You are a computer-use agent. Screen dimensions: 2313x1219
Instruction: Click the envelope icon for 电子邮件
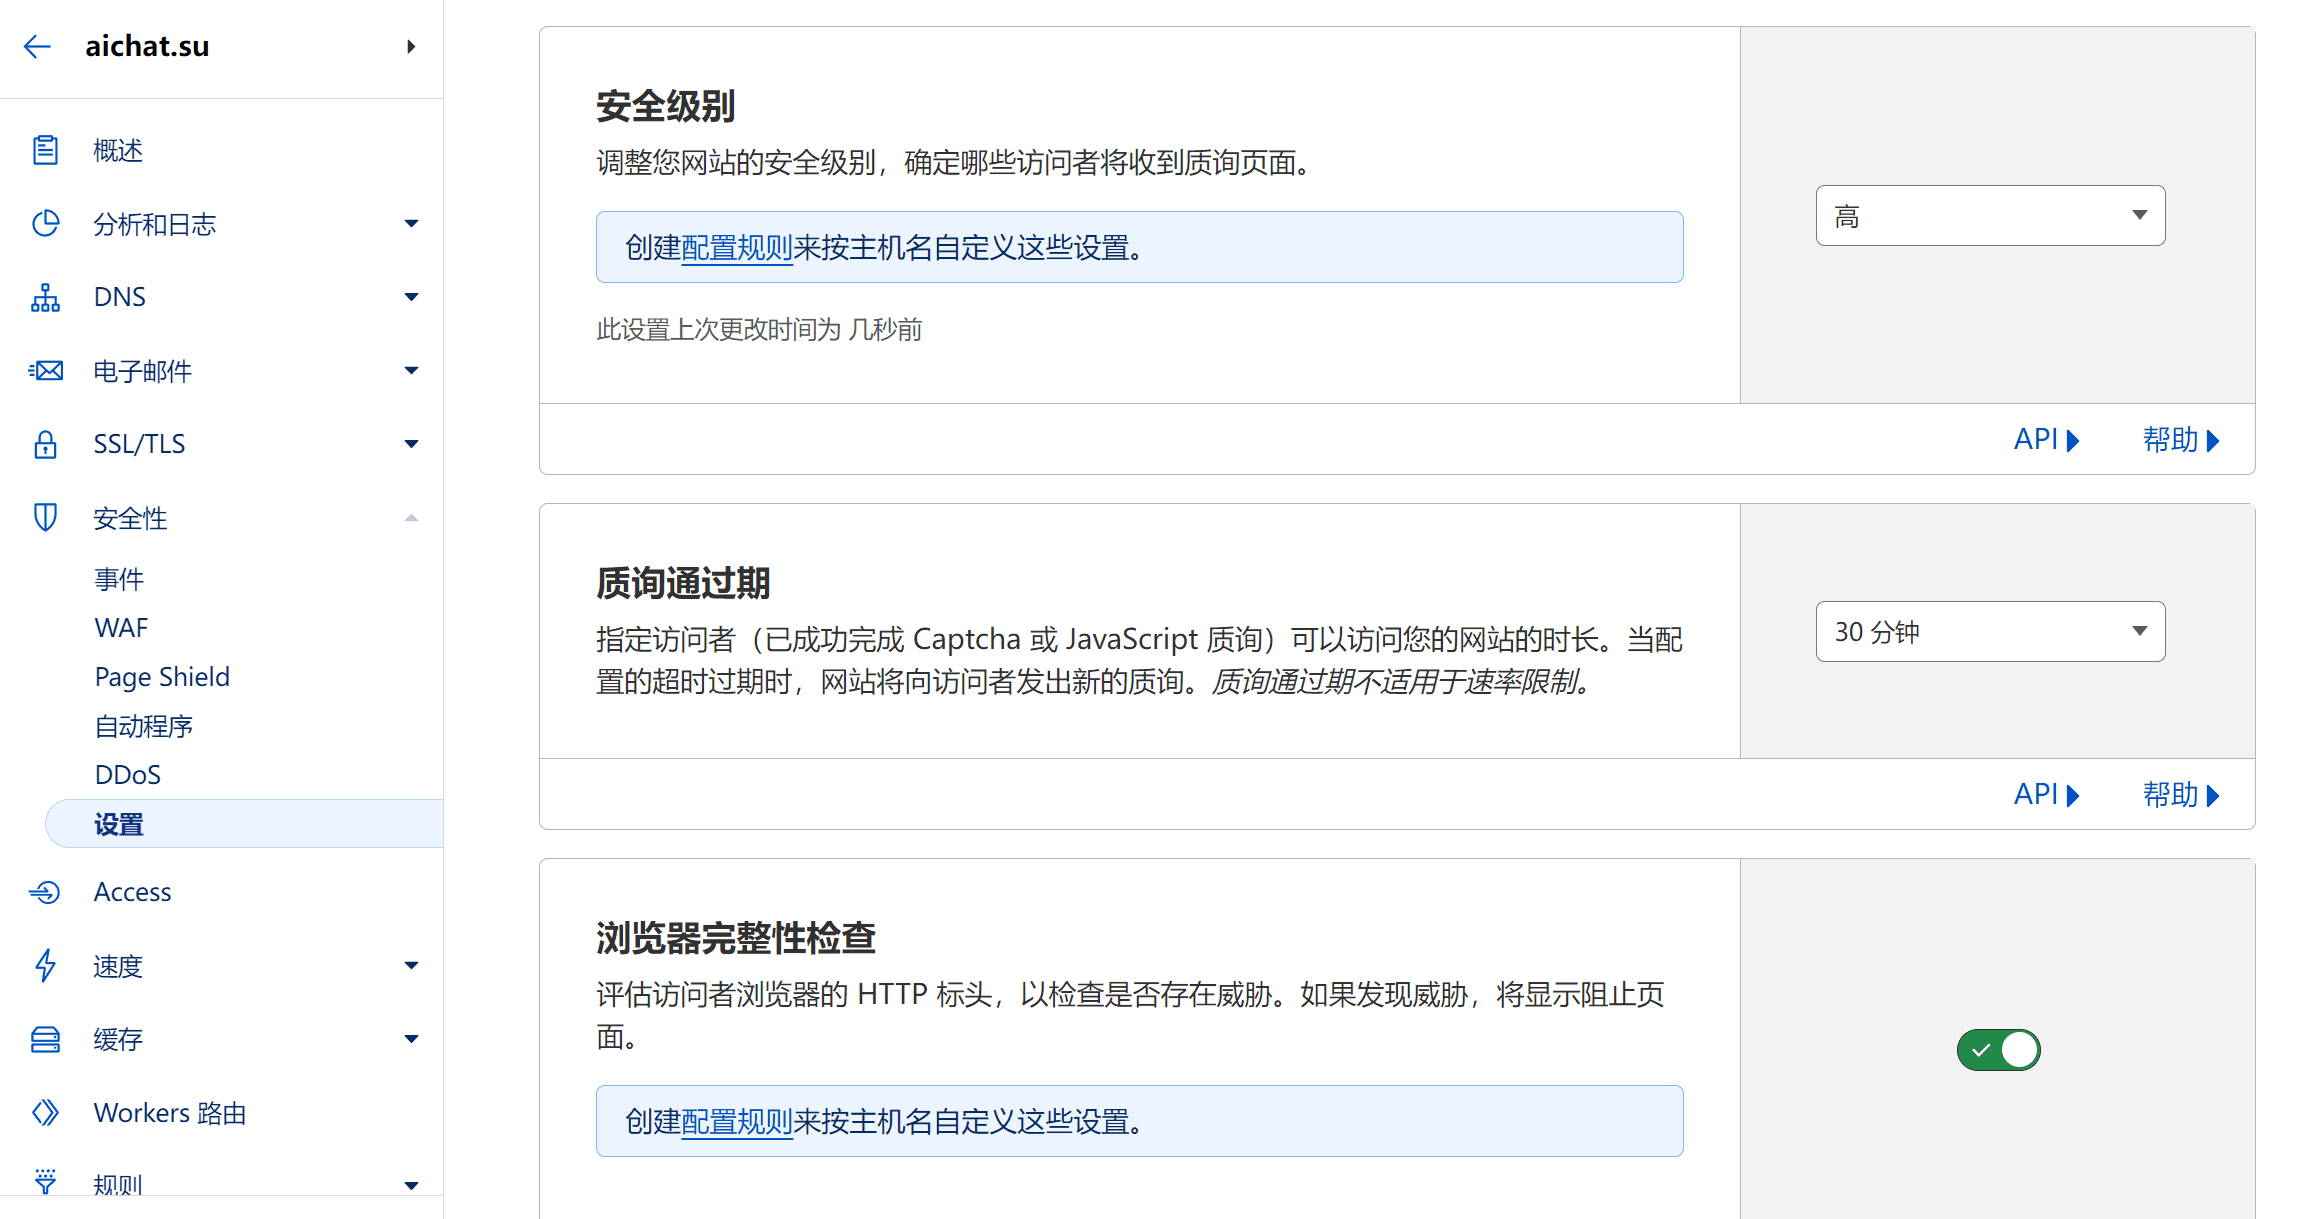45,371
